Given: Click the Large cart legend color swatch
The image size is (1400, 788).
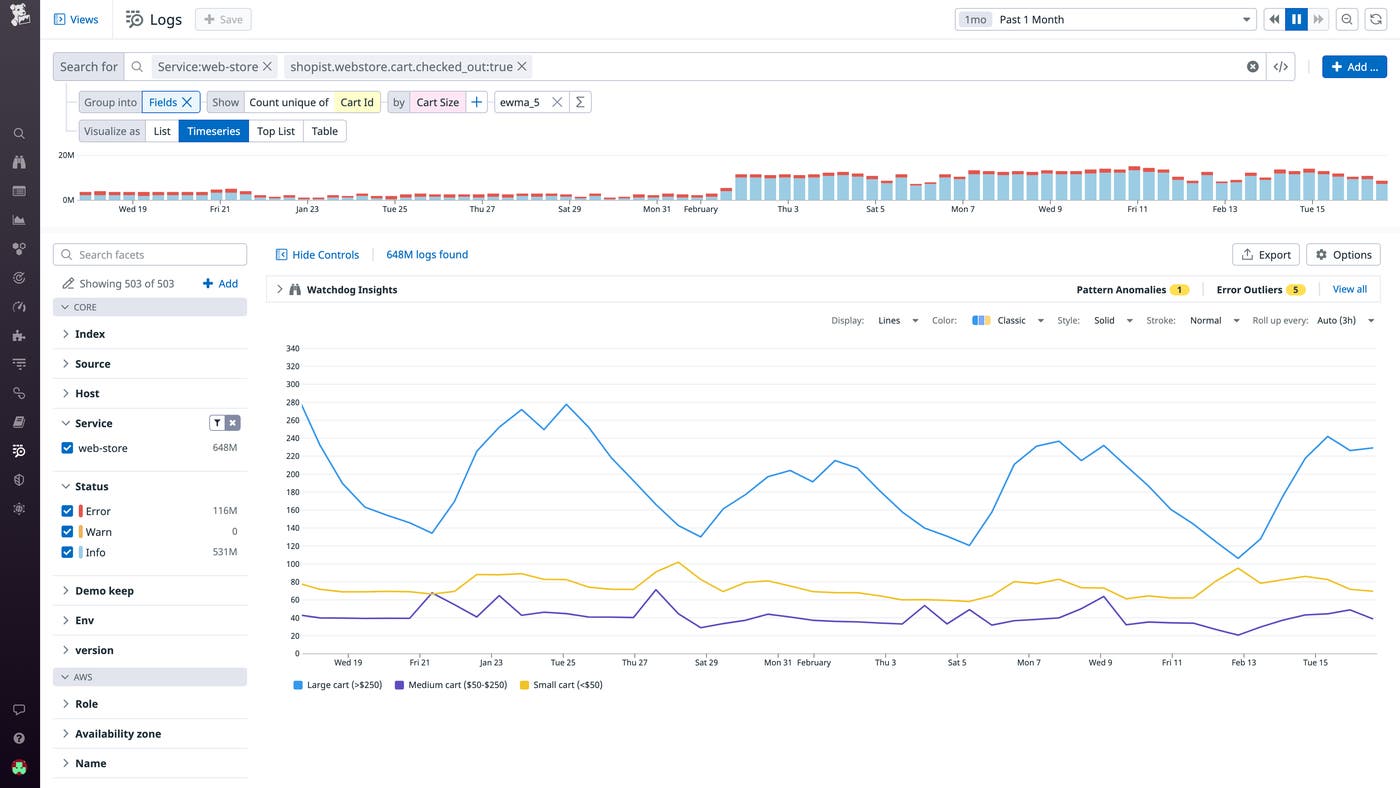Looking at the screenshot, I should tap(296, 684).
